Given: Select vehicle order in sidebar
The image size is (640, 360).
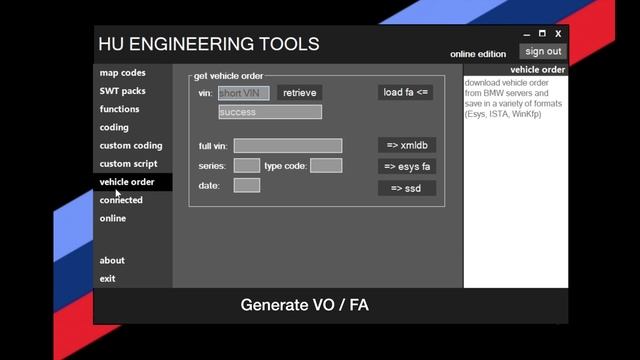Looking at the screenshot, I should [x=133, y=182].
